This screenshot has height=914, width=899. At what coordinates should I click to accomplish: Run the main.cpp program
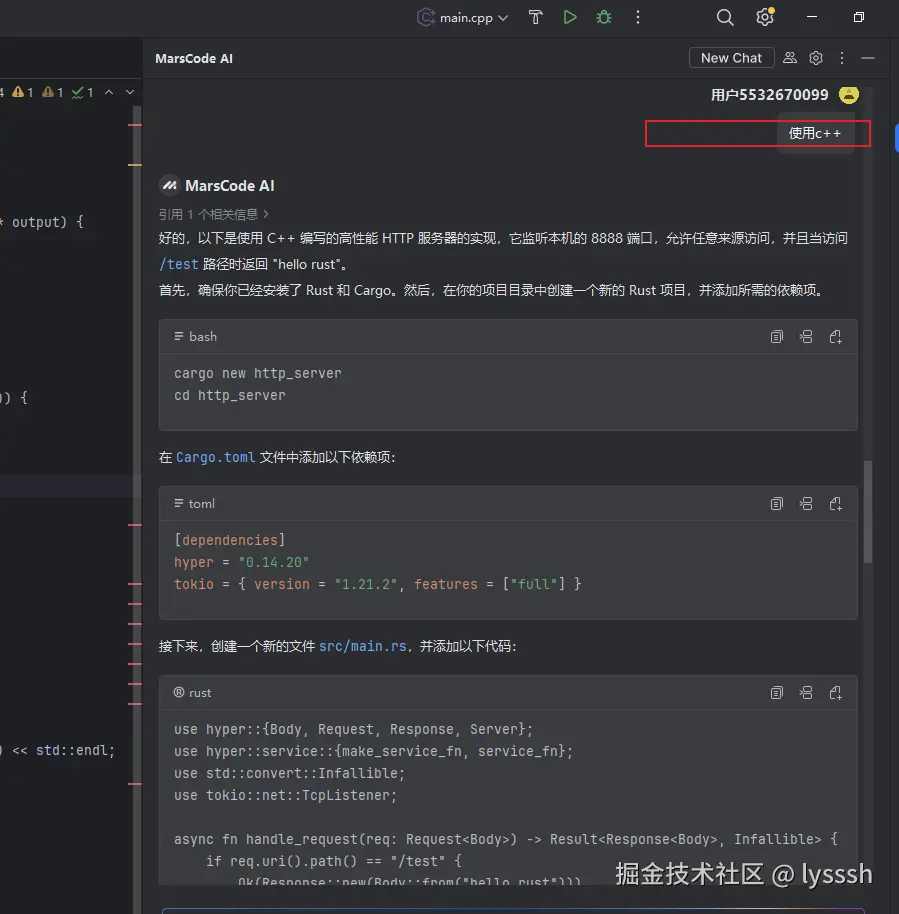click(x=570, y=17)
